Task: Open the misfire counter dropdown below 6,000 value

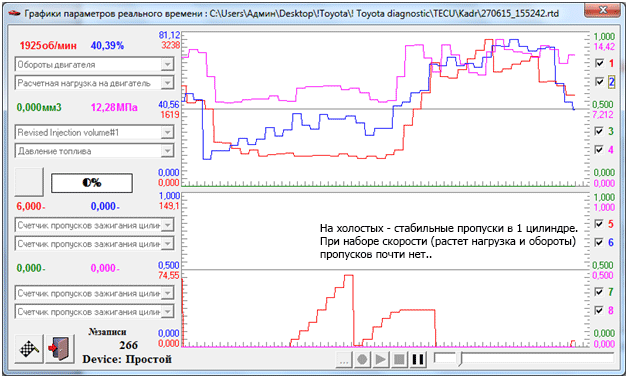Action: [95, 225]
